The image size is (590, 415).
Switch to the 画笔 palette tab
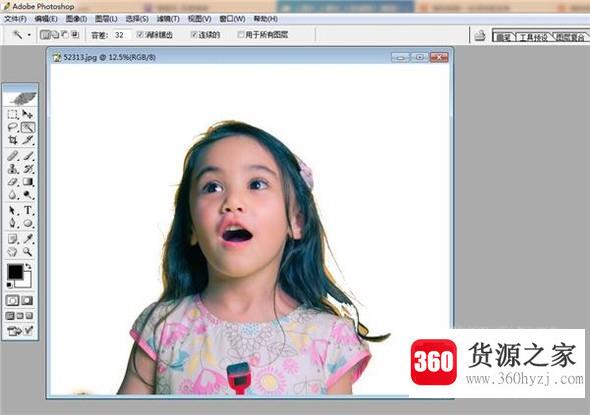tap(503, 37)
